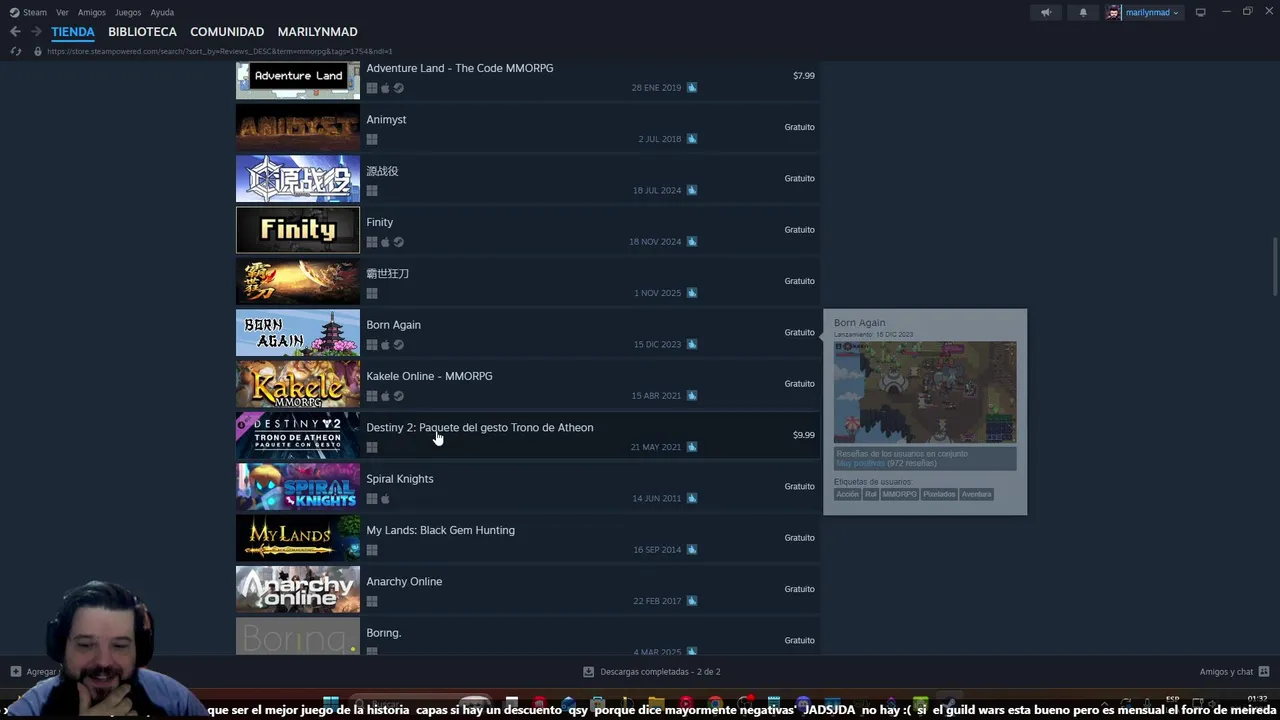Click the store URL address field

click(x=220, y=51)
